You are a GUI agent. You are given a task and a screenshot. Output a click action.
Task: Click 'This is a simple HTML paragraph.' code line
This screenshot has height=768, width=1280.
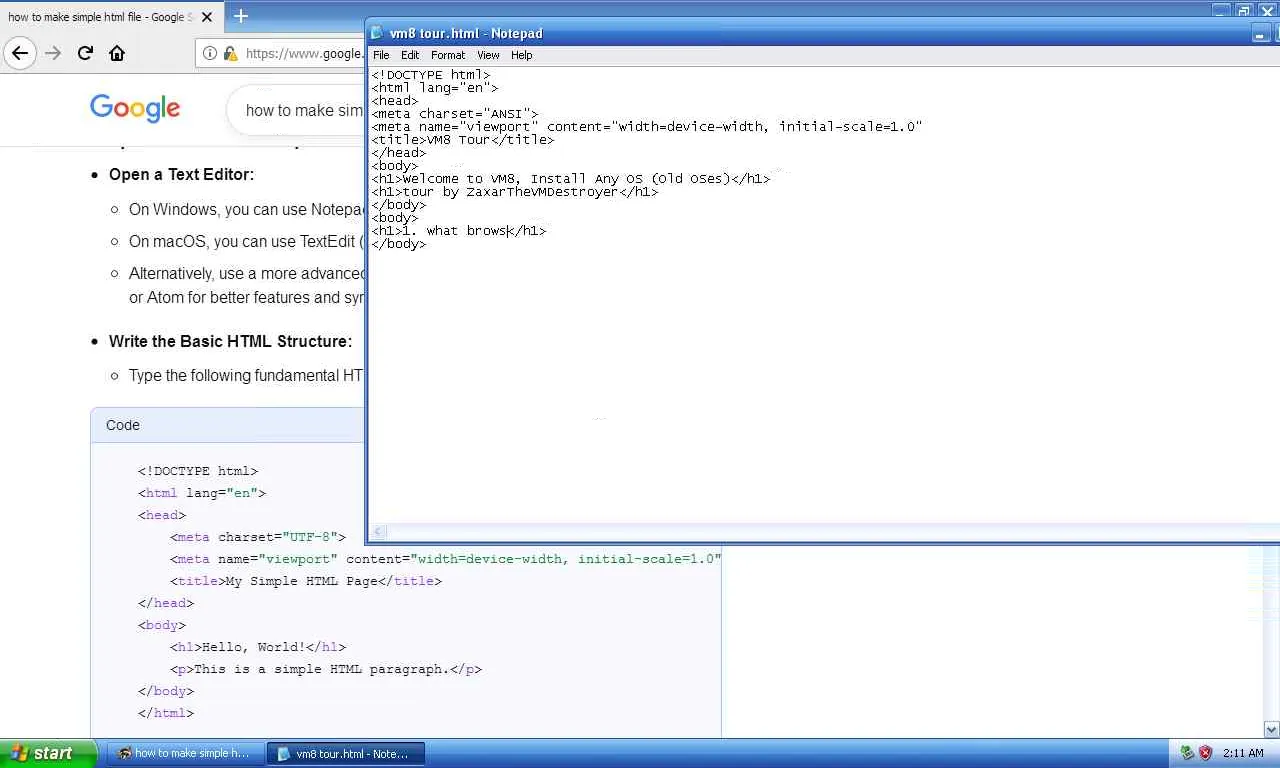(326, 669)
